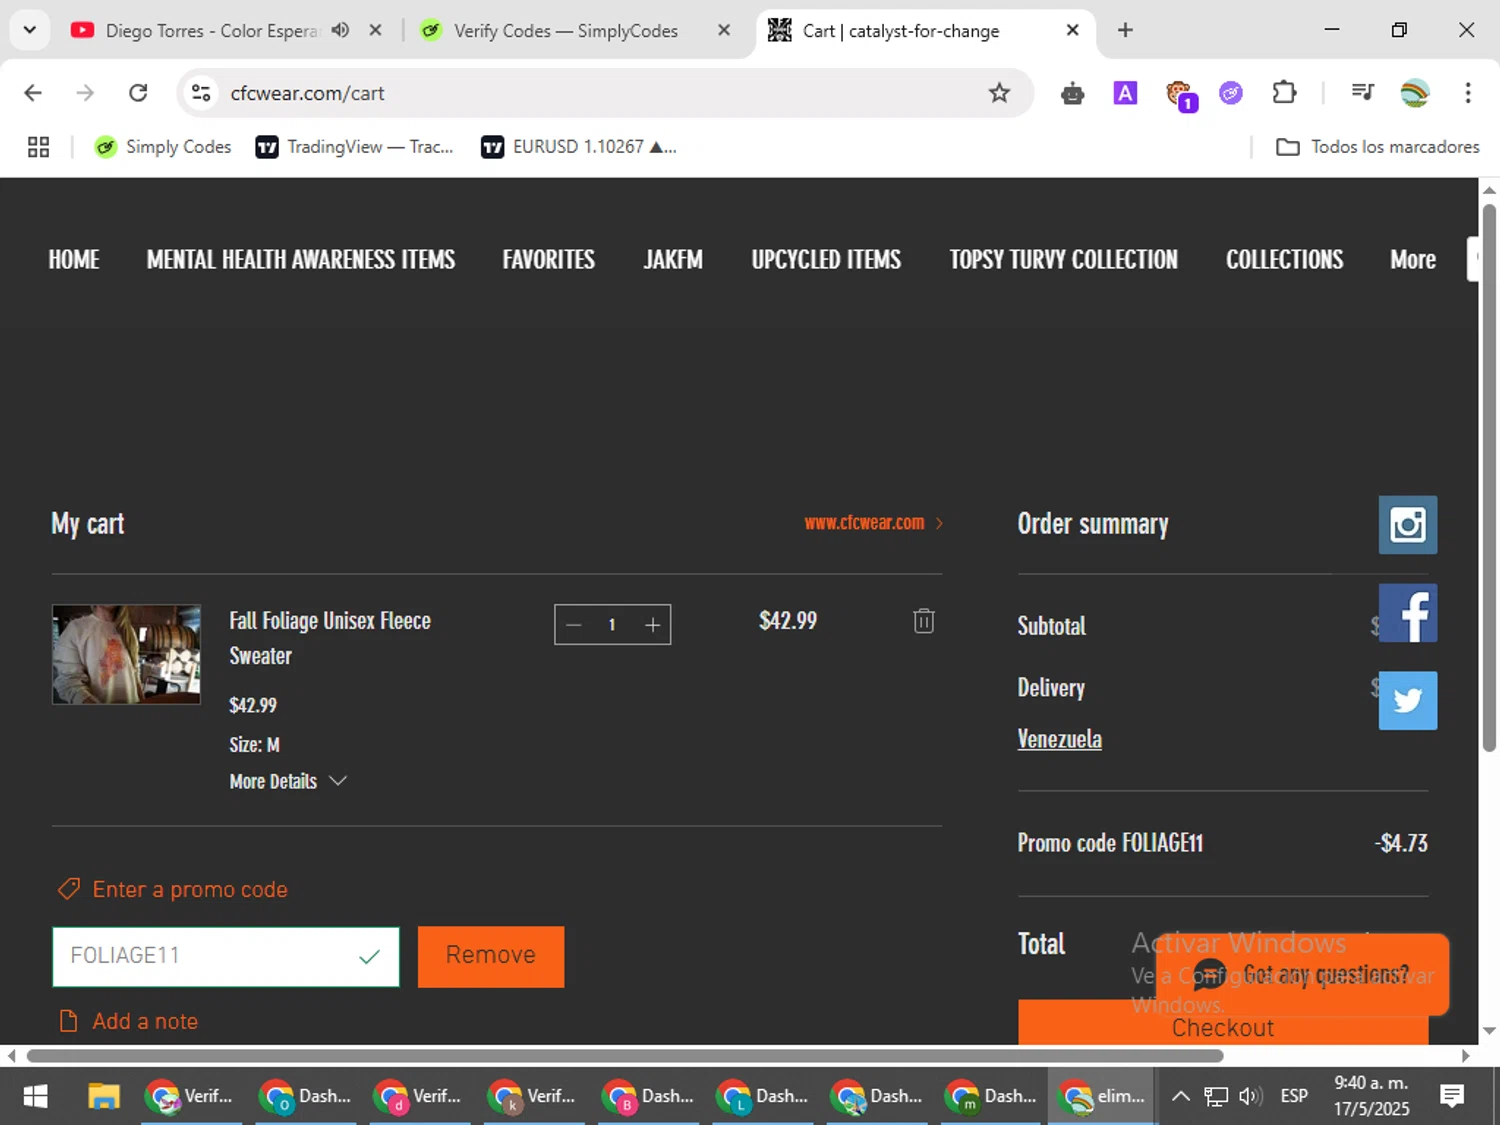The image size is (1500, 1125).
Task: Bookmark this page with the star icon
Action: pyautogui.click(x=999, y=93)
